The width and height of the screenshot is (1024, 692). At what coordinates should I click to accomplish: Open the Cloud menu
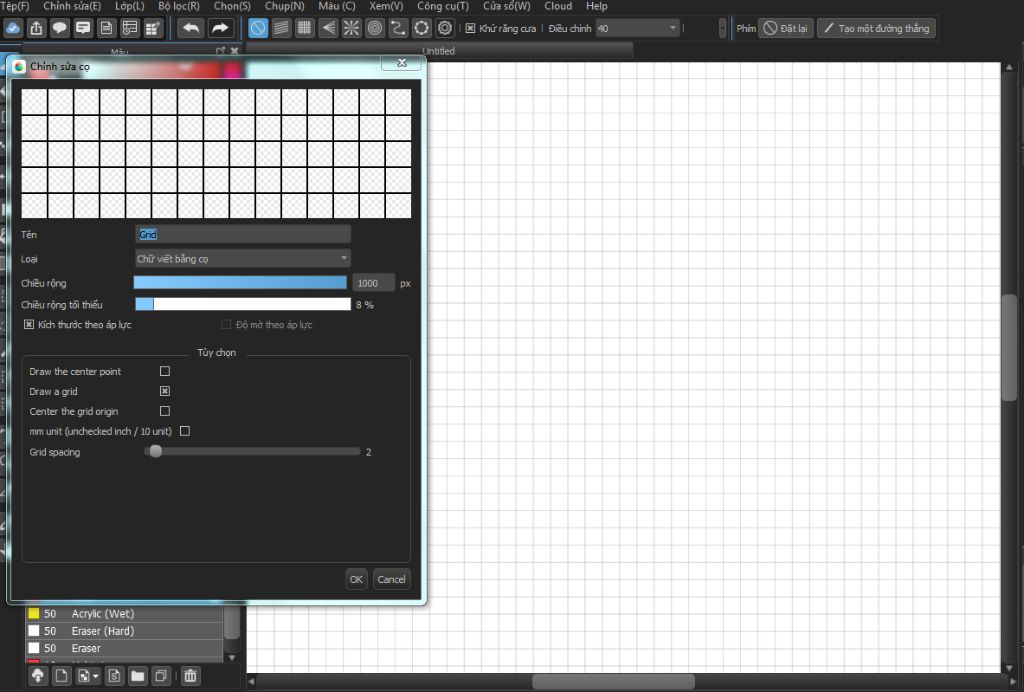tap(558, 6)
